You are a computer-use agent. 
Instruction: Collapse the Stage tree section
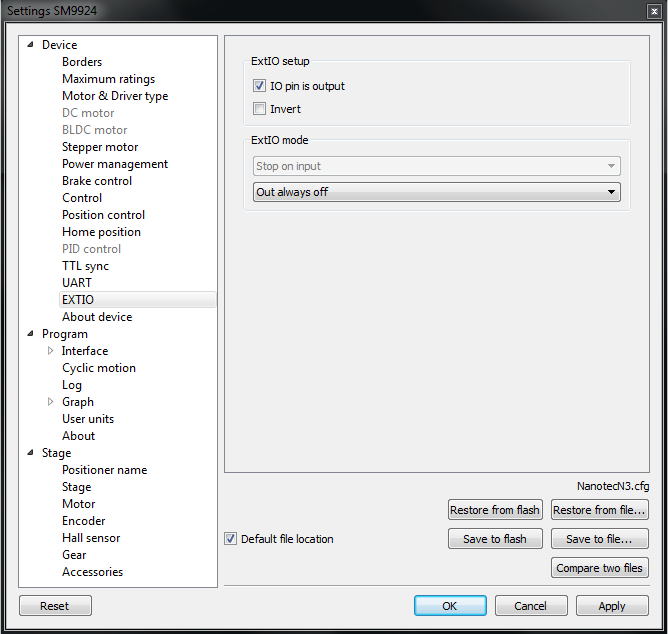[30, 453]
